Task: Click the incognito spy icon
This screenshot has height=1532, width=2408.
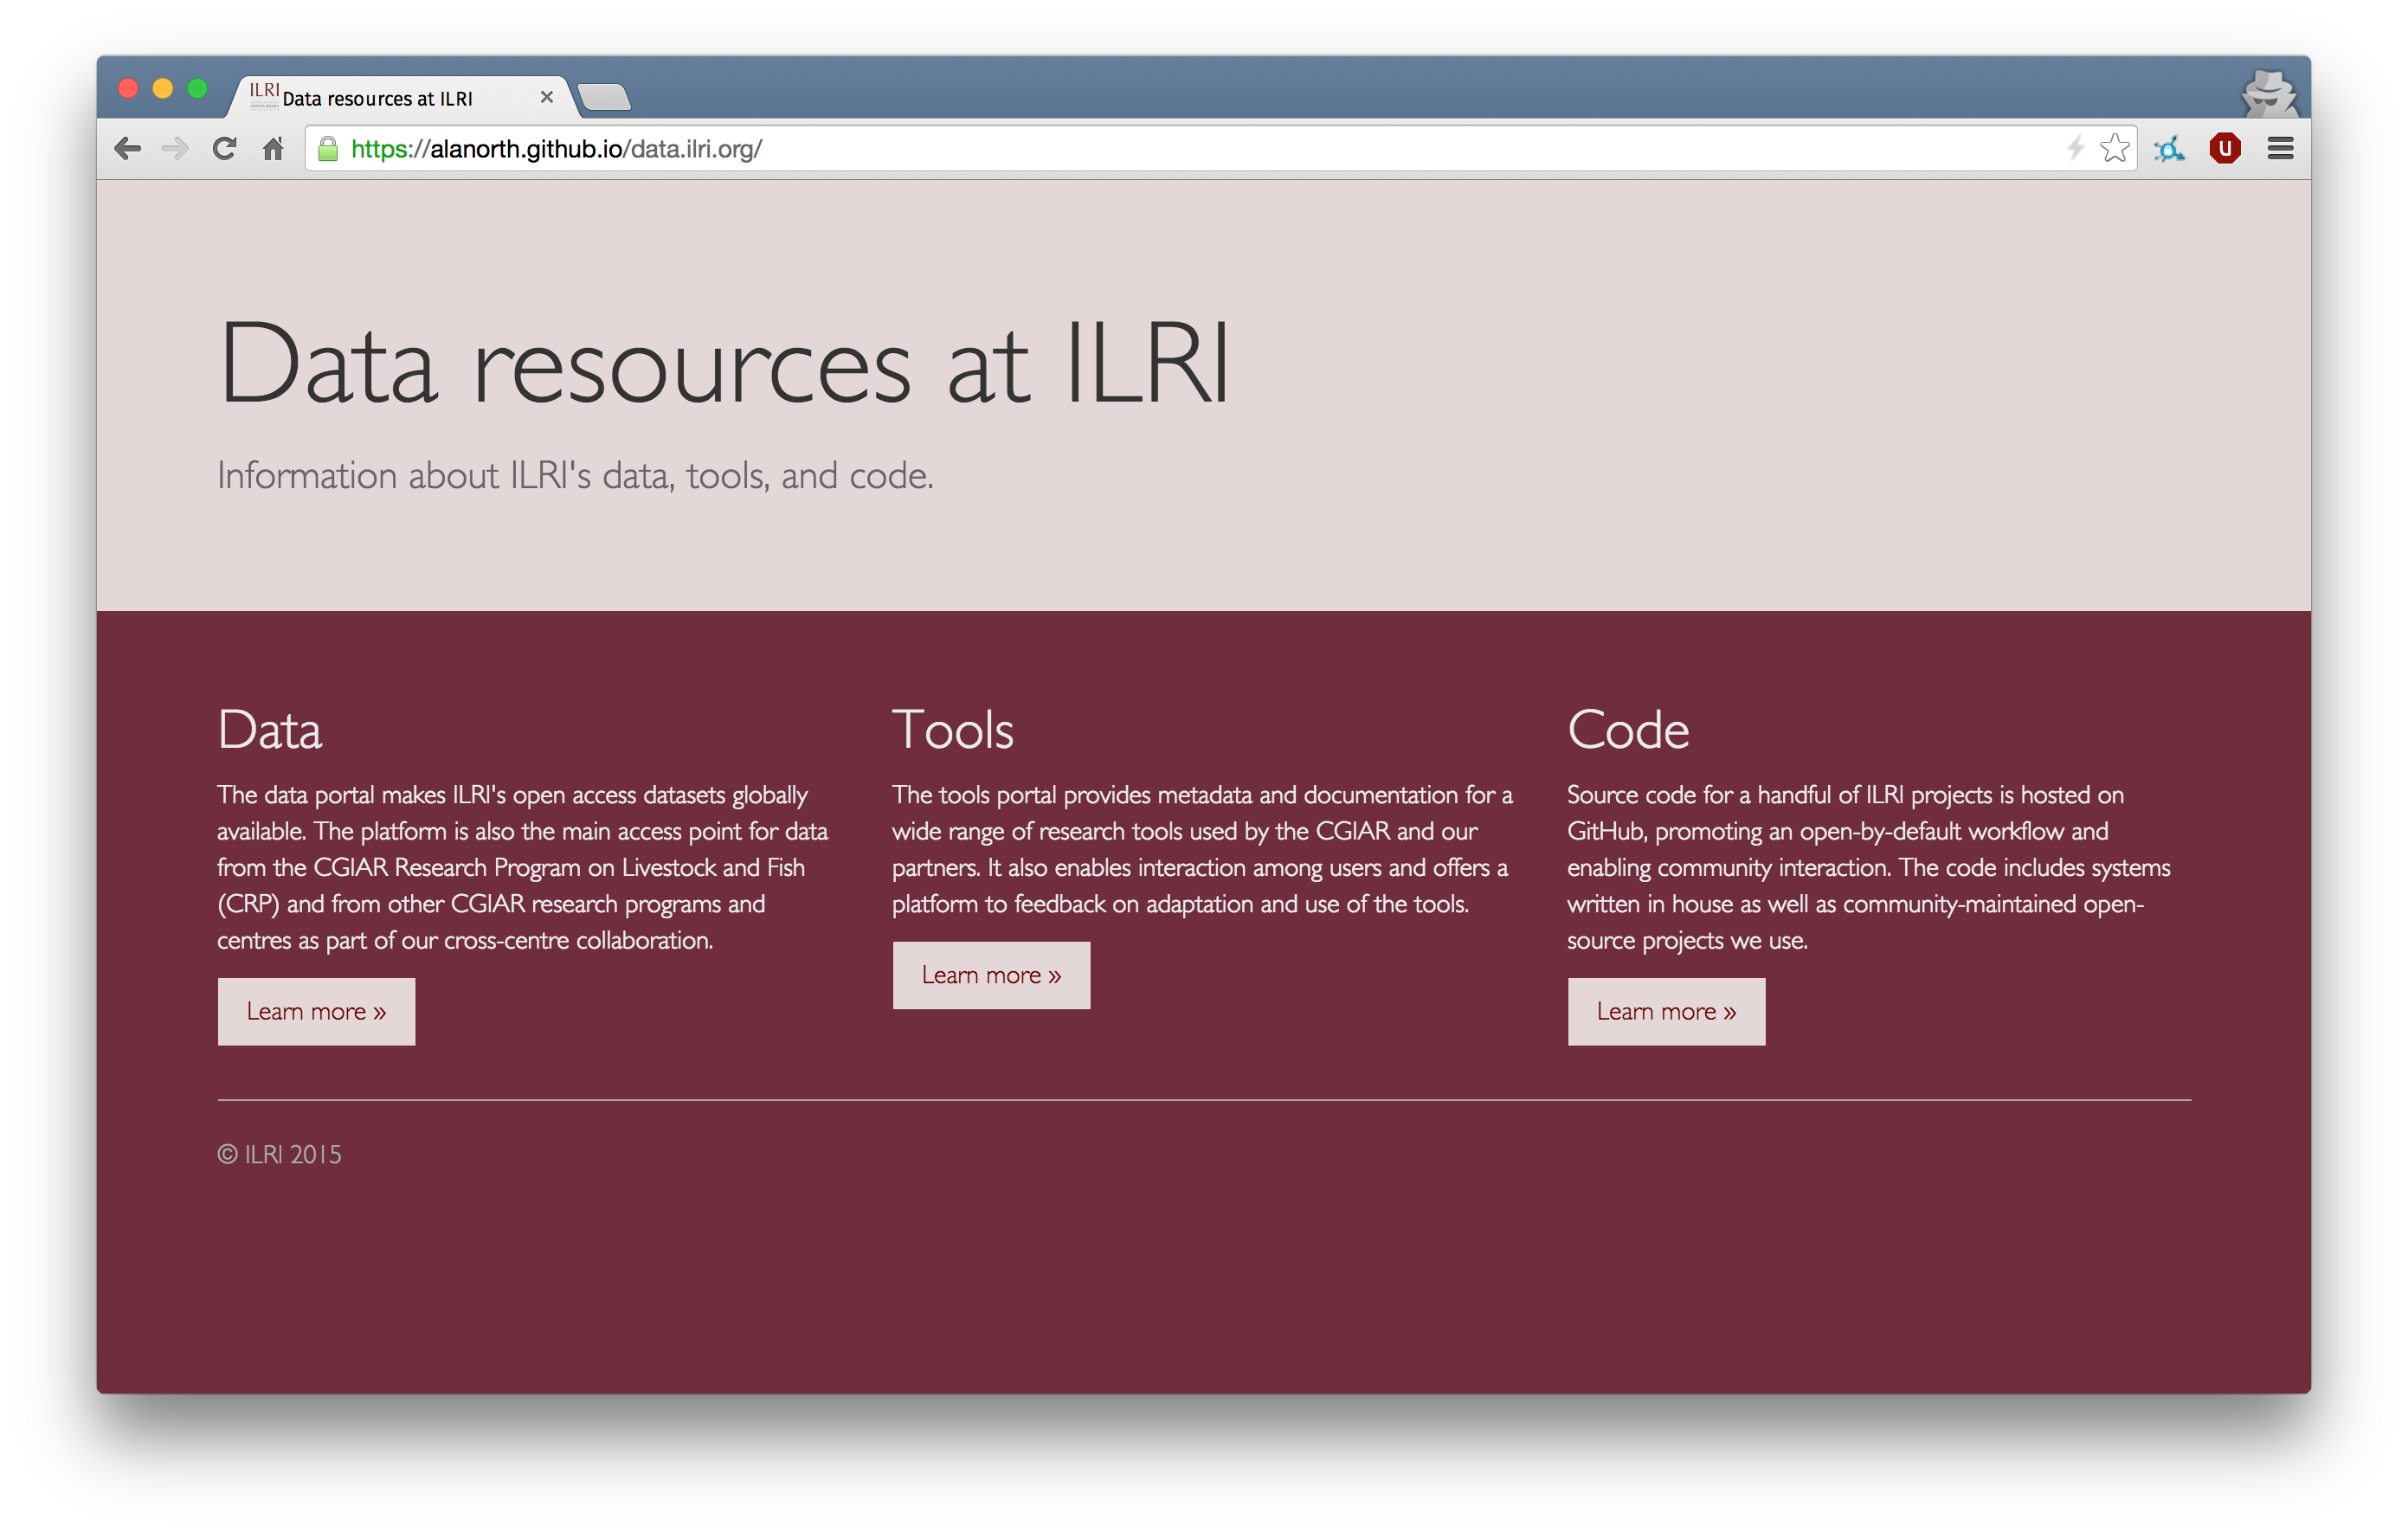Action: 2268,93
